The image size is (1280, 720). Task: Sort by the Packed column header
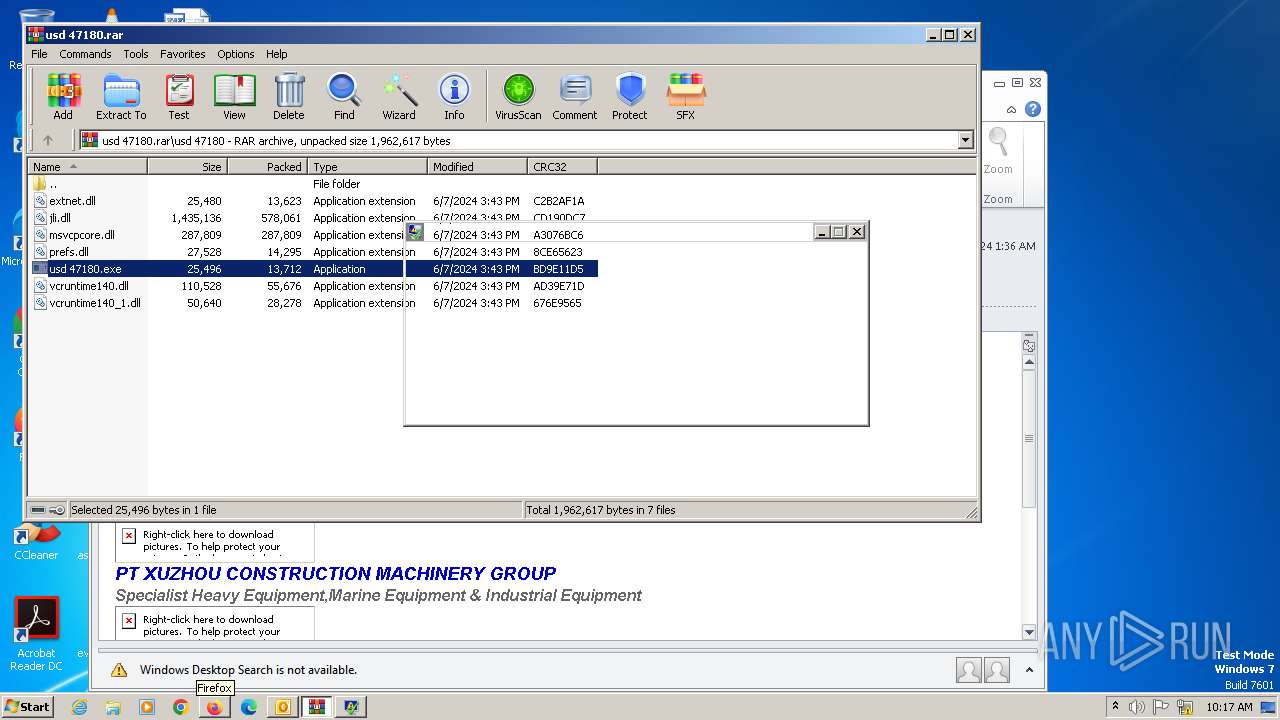coord(268,167)
